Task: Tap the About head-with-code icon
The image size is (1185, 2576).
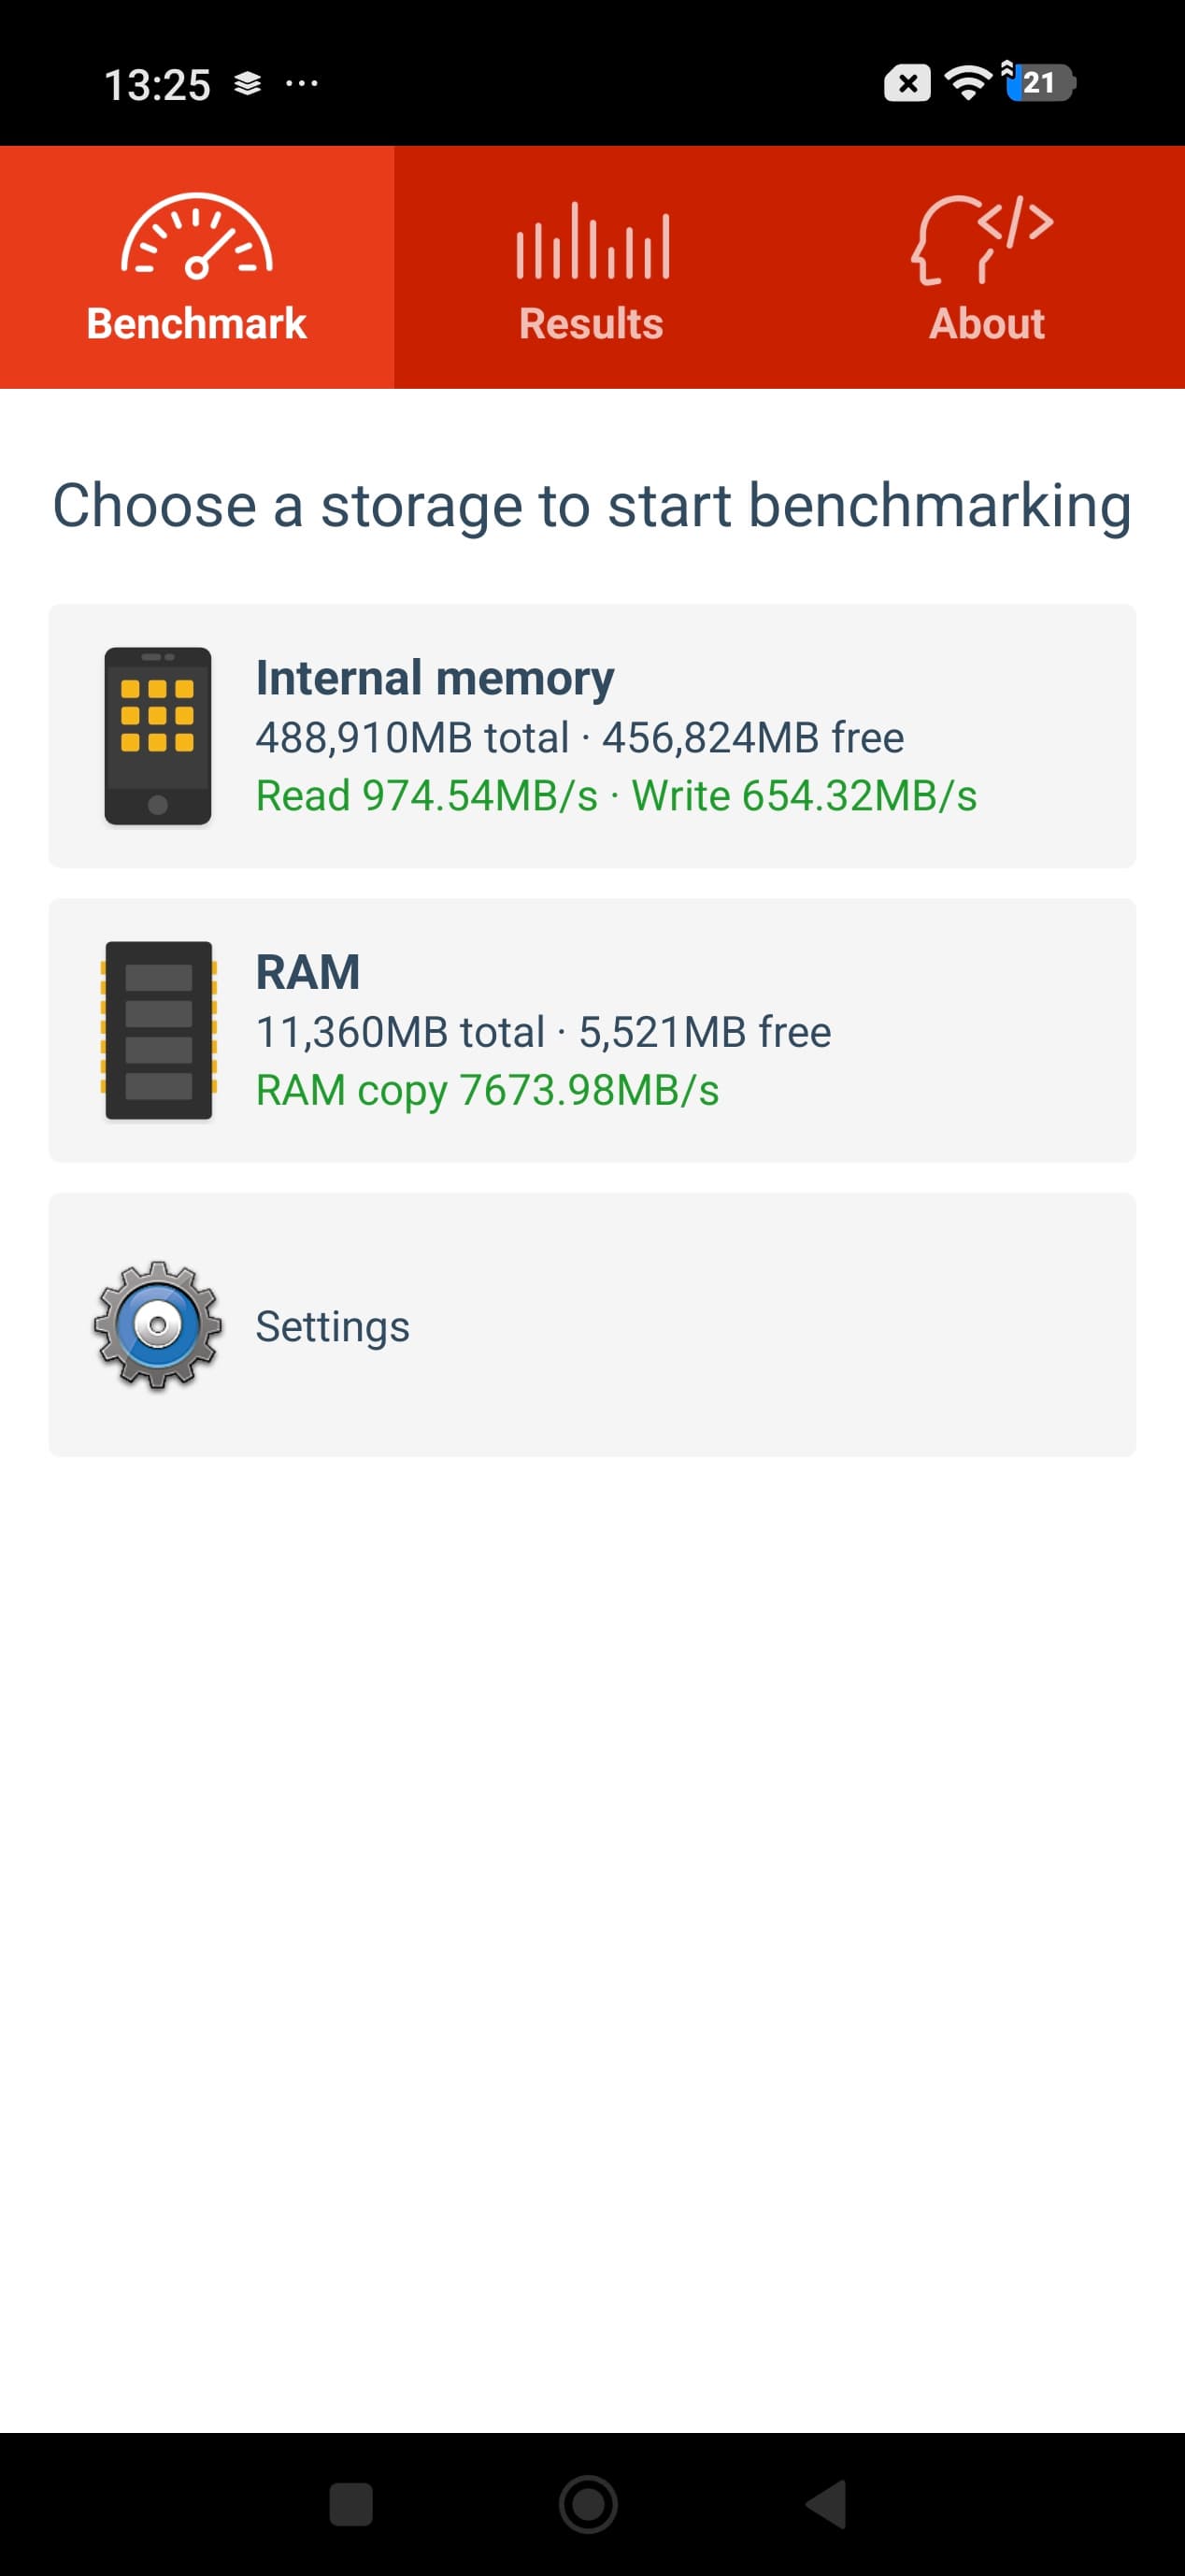Action: coord(982,240)
